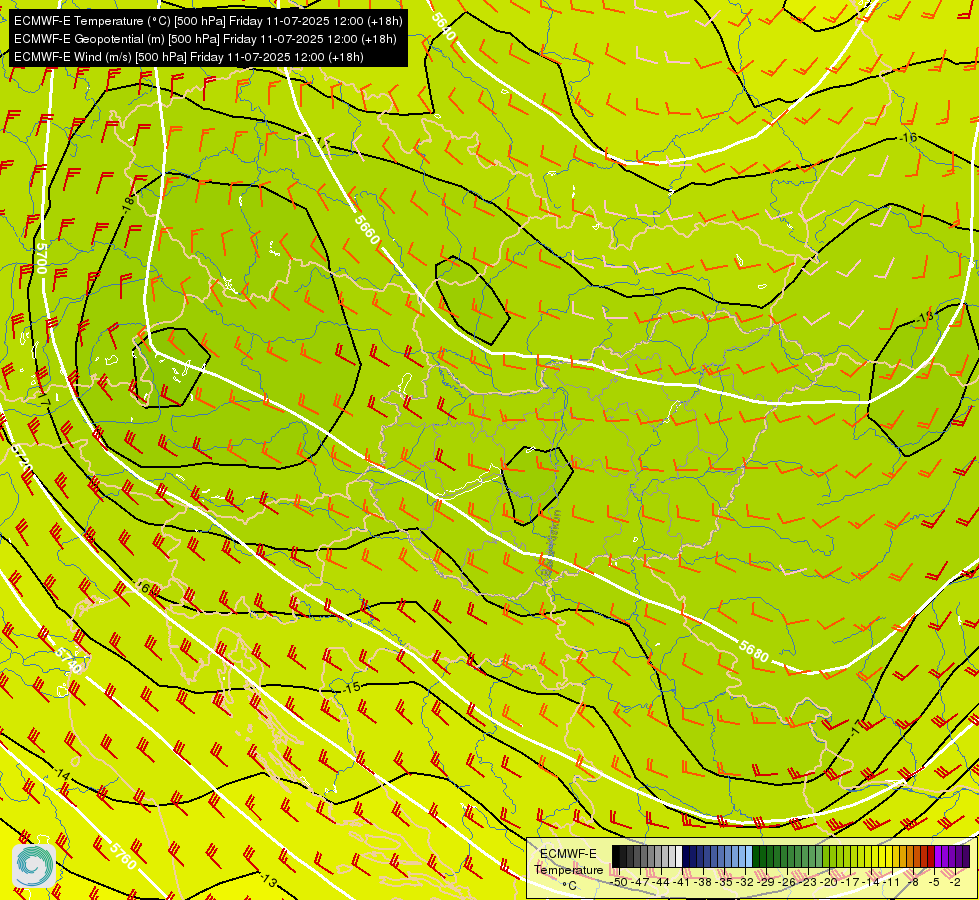Click the -35 value in the temperature legend
The width and height of the screenshot is (979, 900).
click(724, 882)
